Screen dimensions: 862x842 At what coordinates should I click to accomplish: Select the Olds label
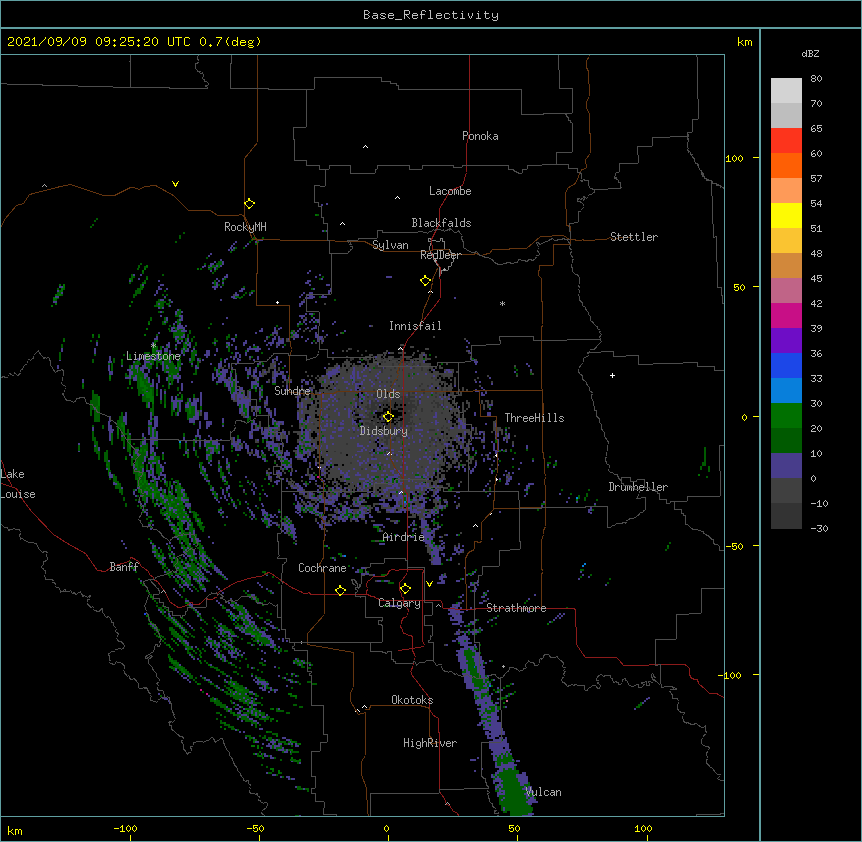point(388,394)
